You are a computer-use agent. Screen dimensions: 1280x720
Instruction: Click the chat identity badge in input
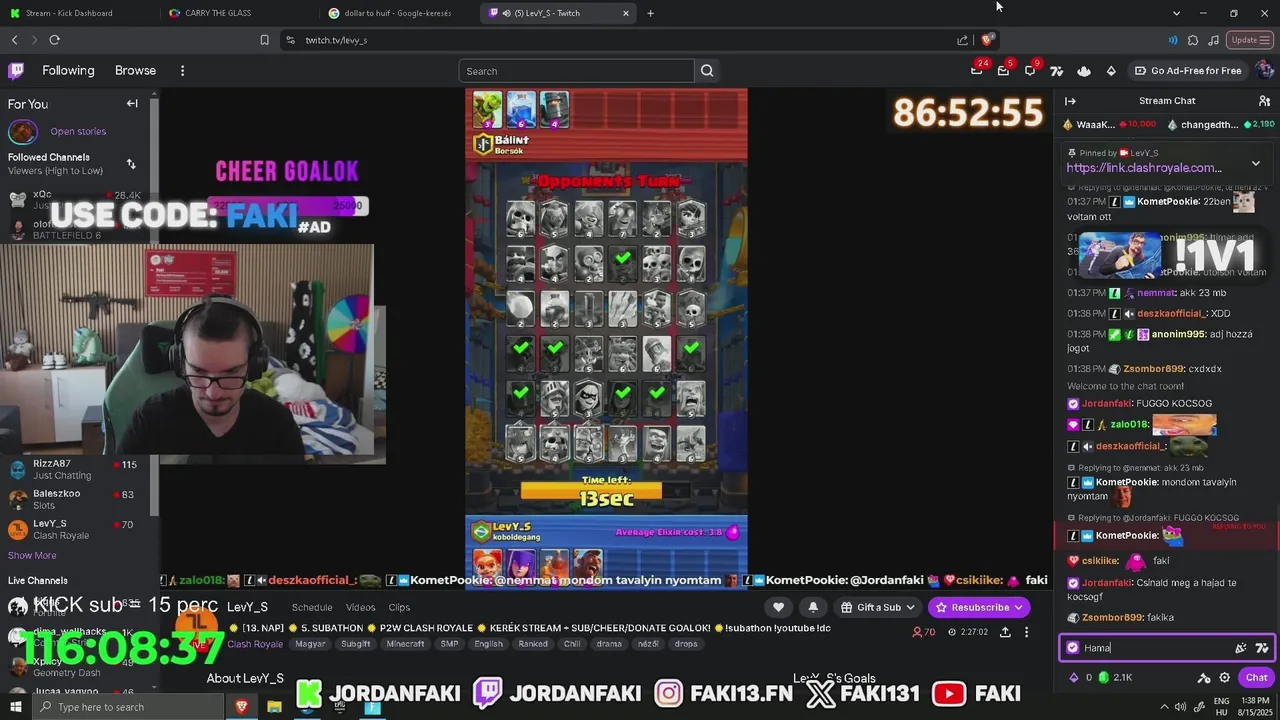click(x=1073, y=648)
